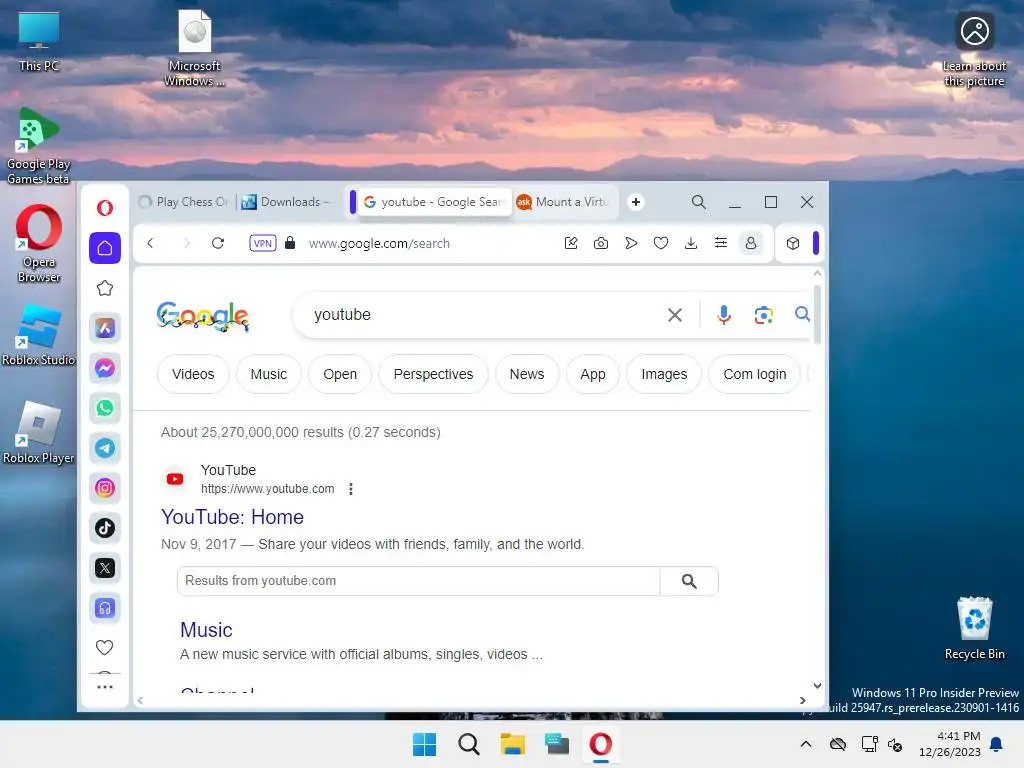Click the Google doodle logo
The image size is (1024, 768).
pos(202,317)
